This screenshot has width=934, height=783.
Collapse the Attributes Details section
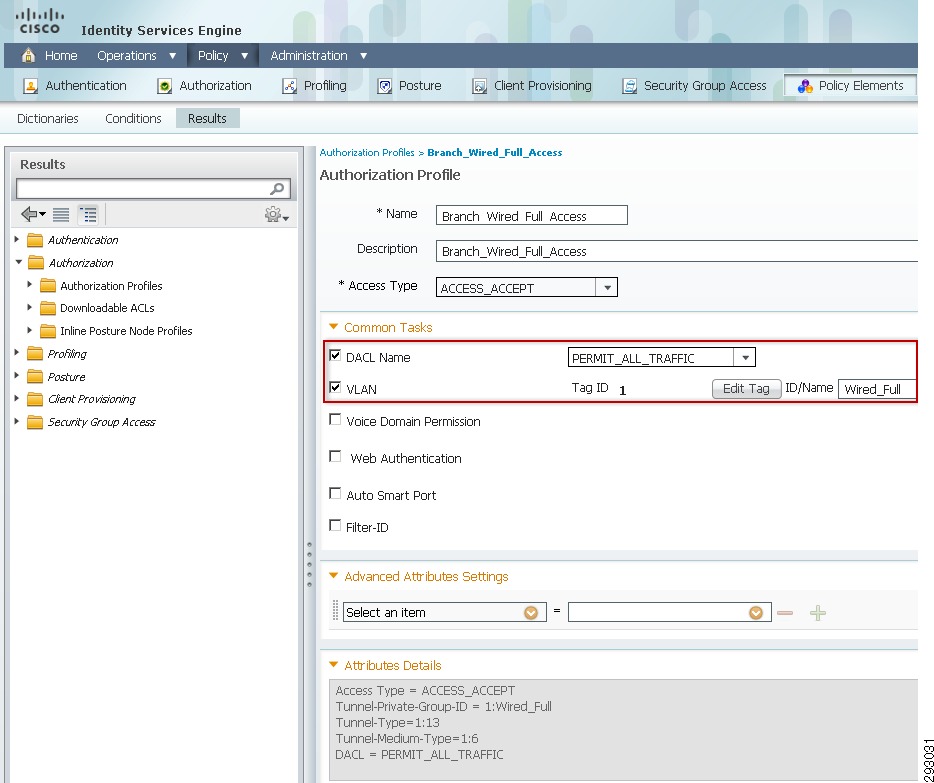click(x=334, y=665)
